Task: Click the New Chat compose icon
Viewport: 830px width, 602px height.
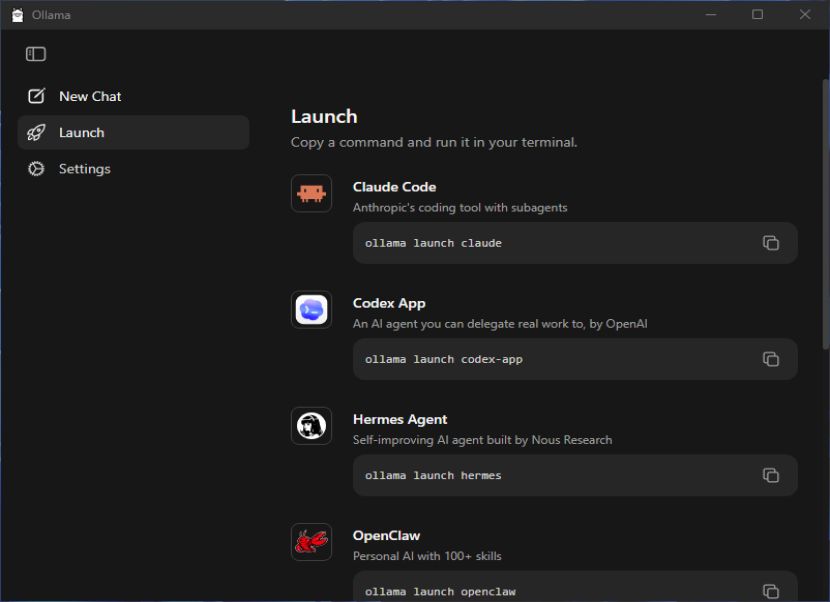Action: (37, 96)
